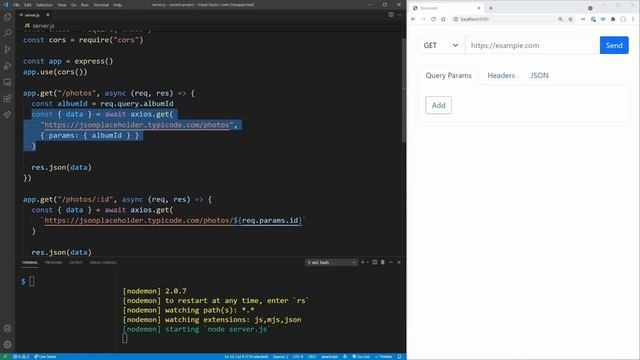Reload the browser page
The height and width of the screenshot is (360, 640).
433,19
